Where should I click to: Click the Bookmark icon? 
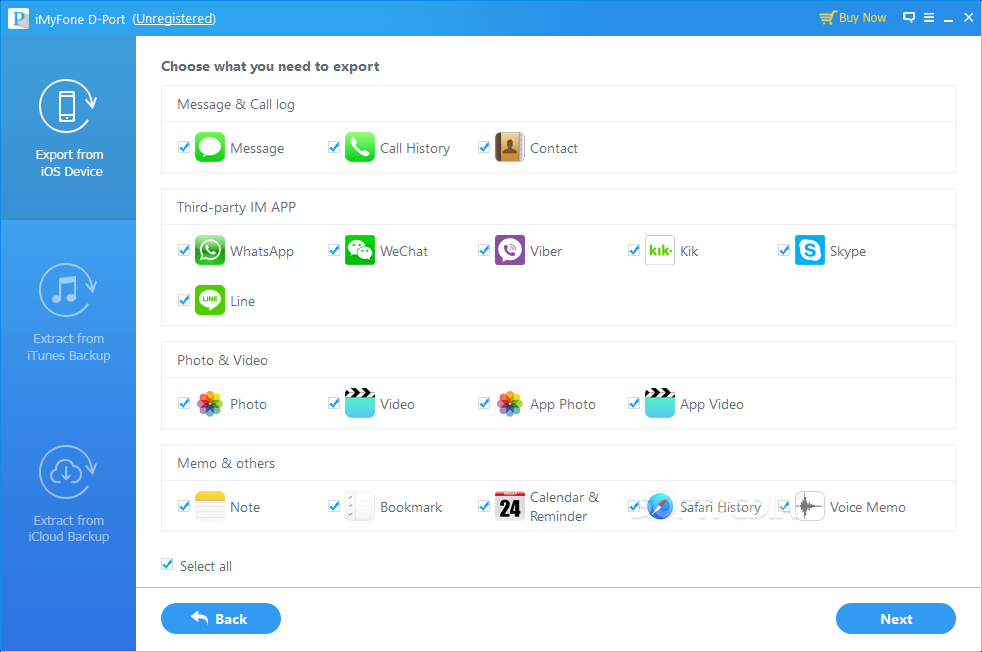pyautogui.click(x=359, y=507)
